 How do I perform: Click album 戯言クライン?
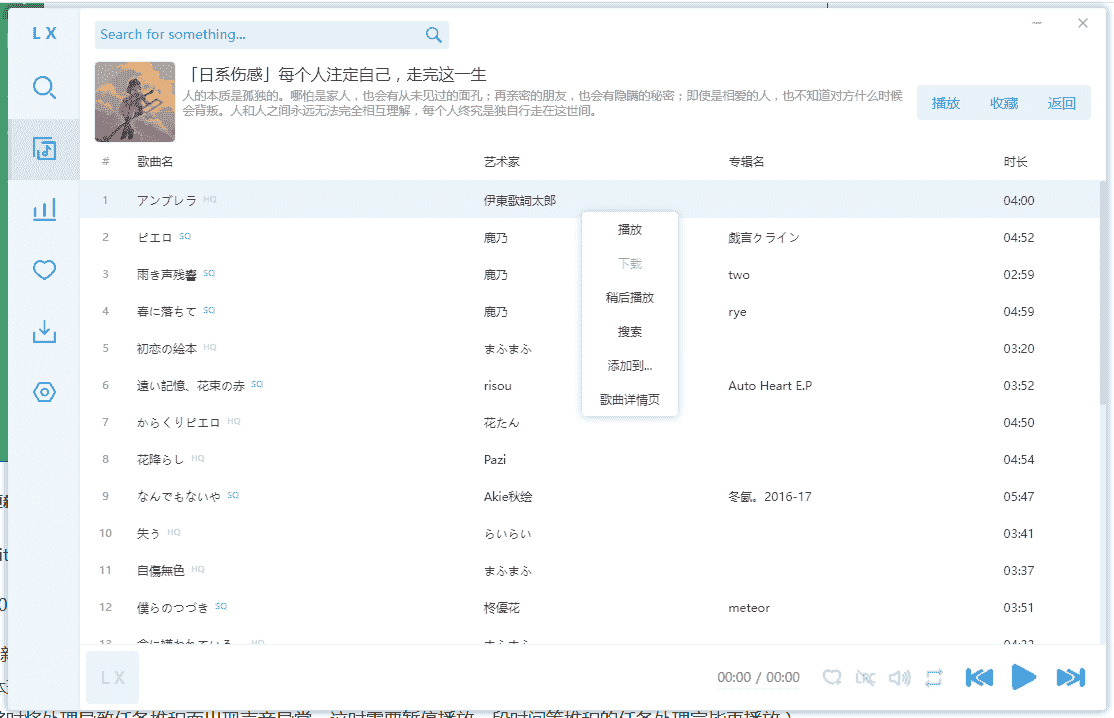pyautogui.click(x=764, y=237)
